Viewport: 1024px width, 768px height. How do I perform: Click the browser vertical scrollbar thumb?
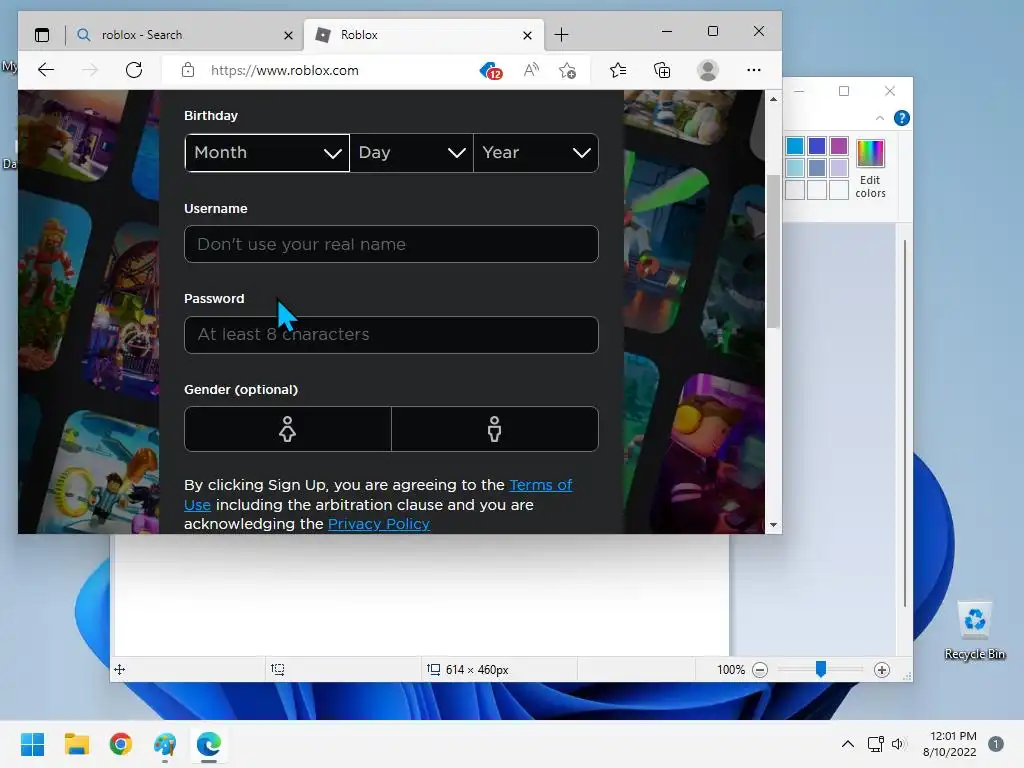point(773,251)
